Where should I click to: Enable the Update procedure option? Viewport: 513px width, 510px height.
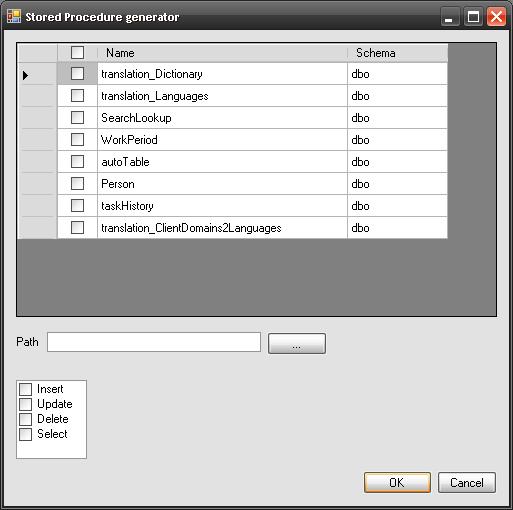pos(25,404)
